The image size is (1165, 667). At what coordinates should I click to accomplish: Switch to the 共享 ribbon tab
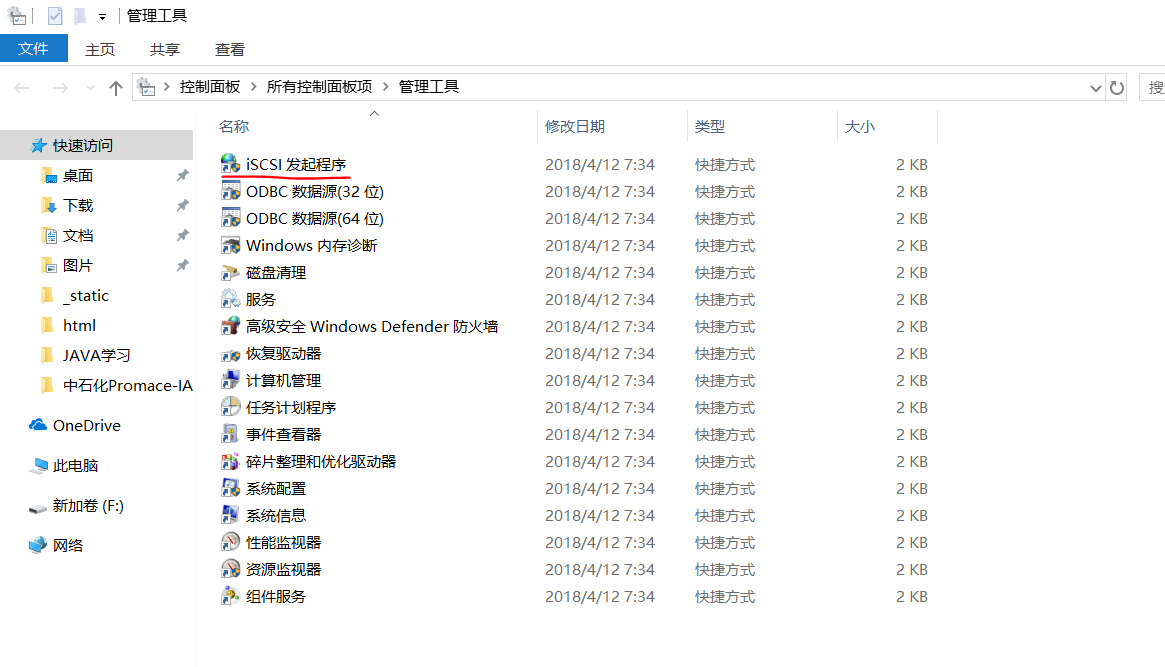[x=164, y=49]
